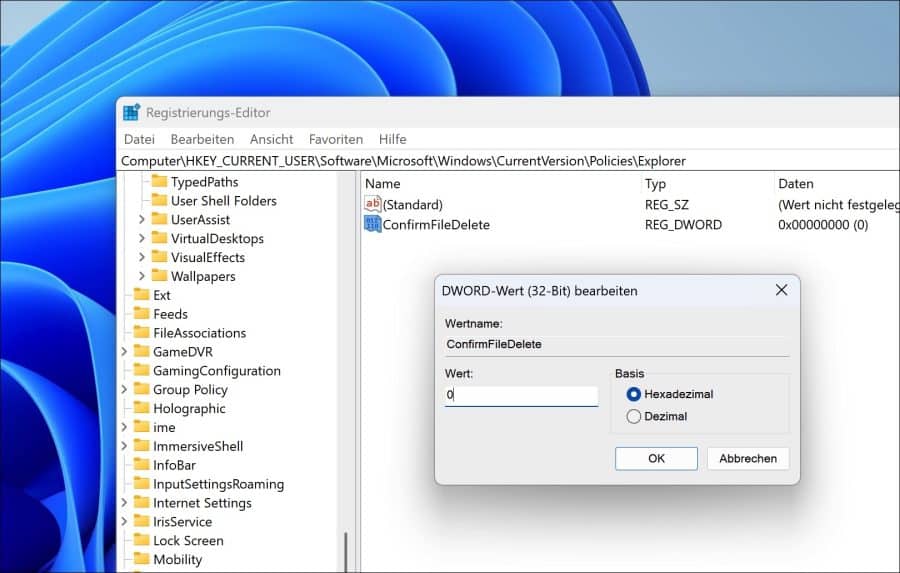Click the TypedPaths folder icon

[158, 182]
